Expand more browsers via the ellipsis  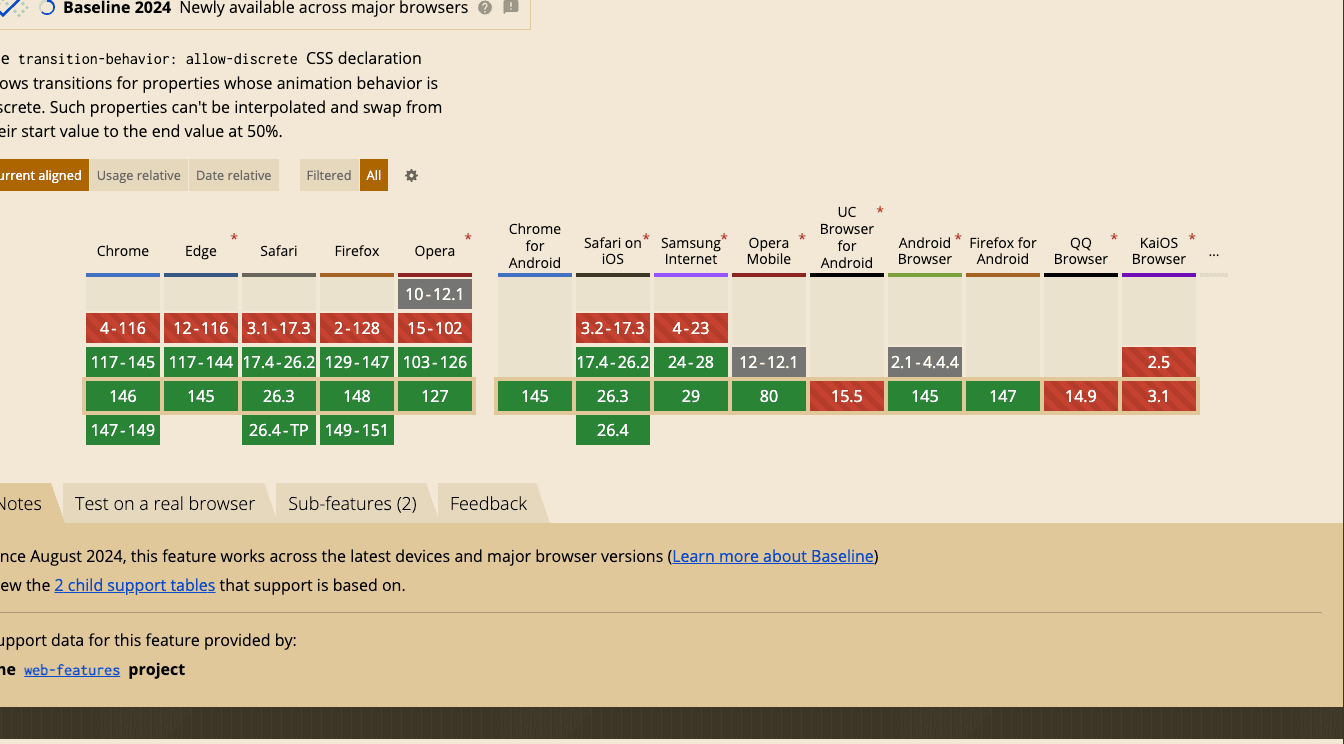pyautogui.click(x=1214, y=253)
